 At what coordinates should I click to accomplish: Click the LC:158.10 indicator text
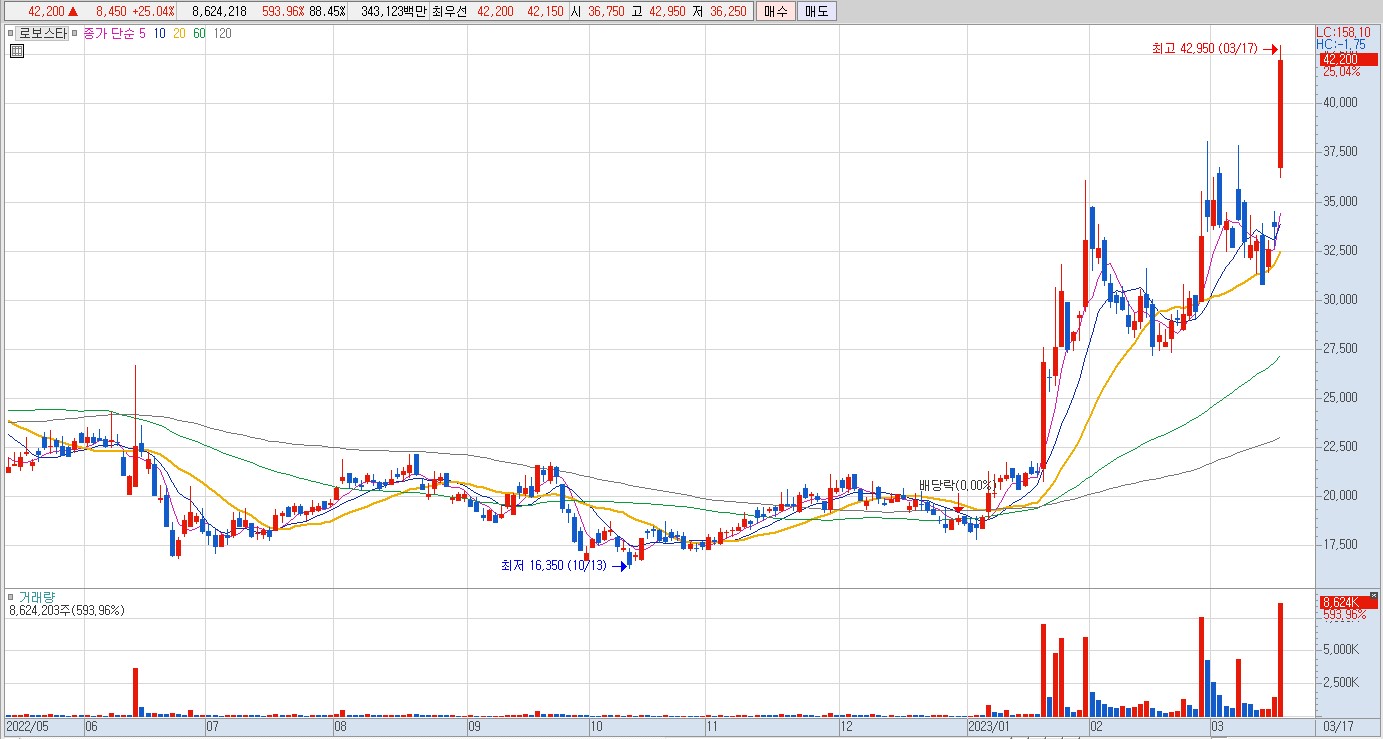(x=1343, y=33)
